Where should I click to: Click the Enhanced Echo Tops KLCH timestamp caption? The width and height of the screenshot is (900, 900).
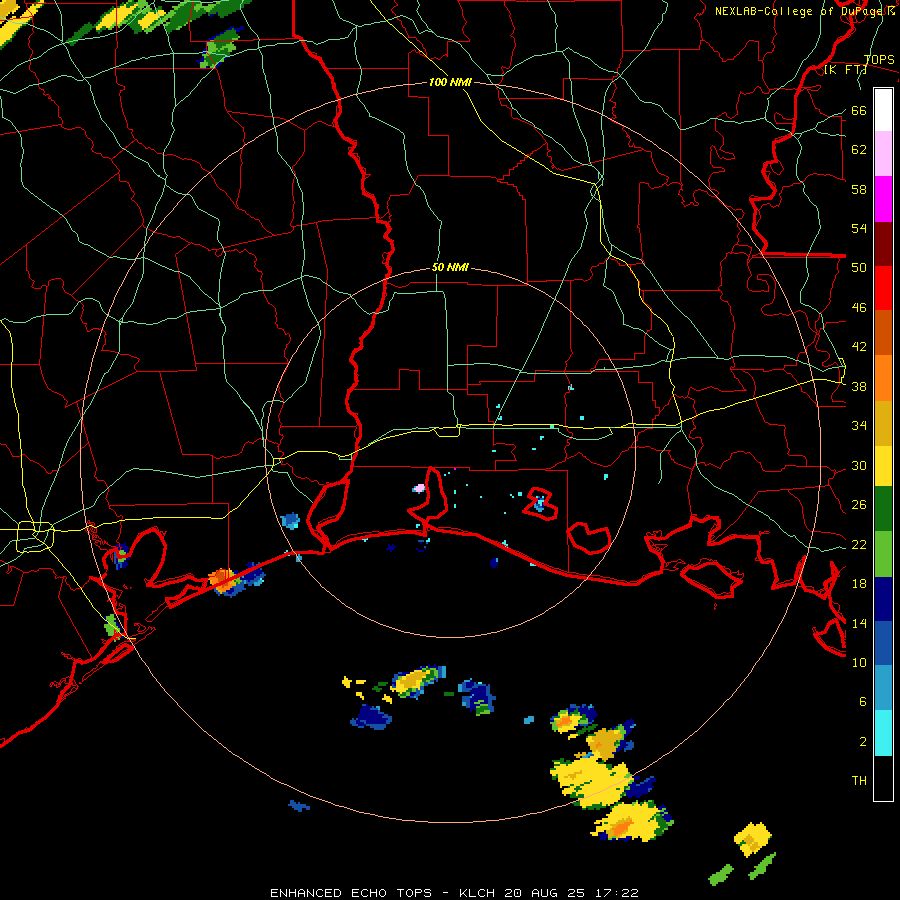pyautogui.click(x=454, y=893)
